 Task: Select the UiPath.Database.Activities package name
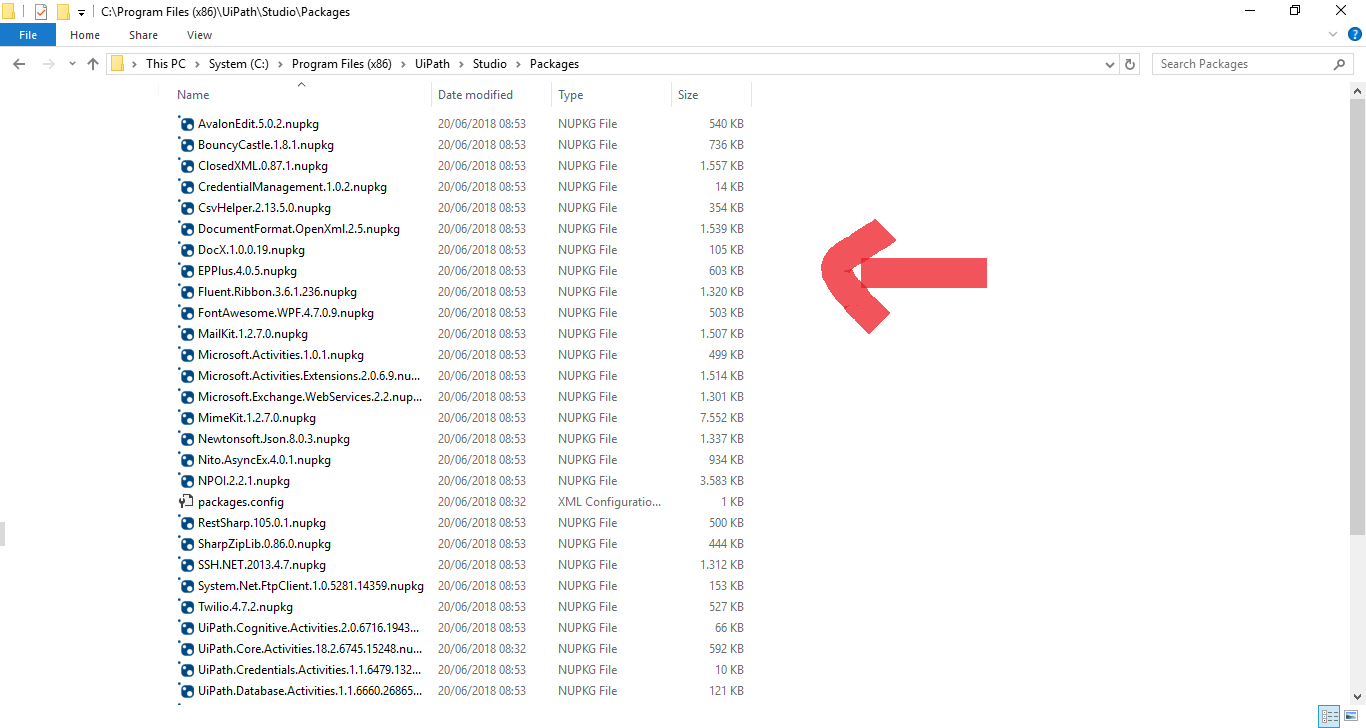310,691
